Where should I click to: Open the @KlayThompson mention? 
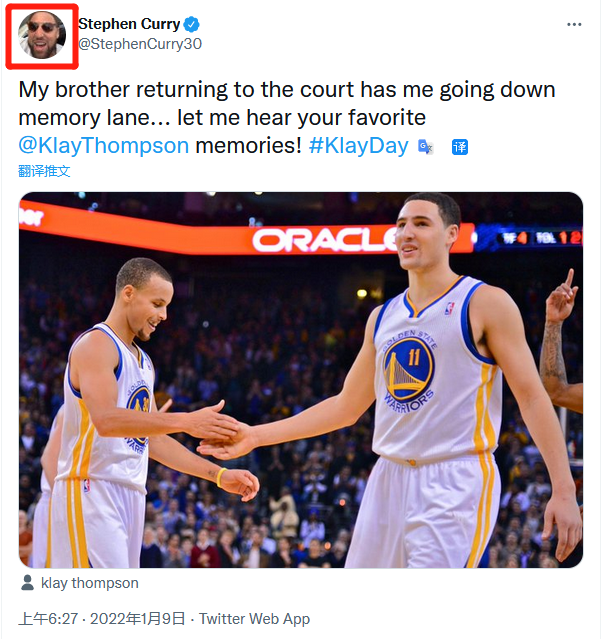(104, 145)
